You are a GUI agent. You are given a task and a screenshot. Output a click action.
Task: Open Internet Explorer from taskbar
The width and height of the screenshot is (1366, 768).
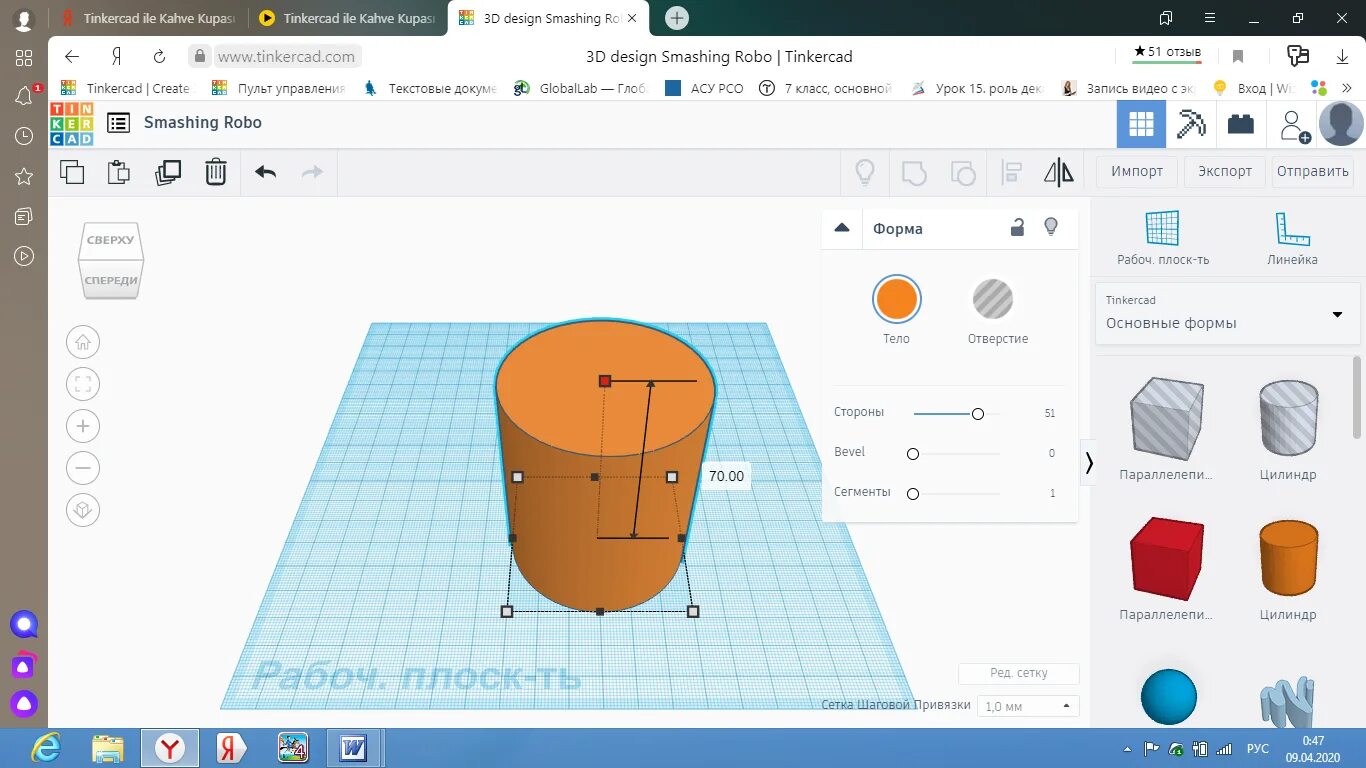coord(46,747)
